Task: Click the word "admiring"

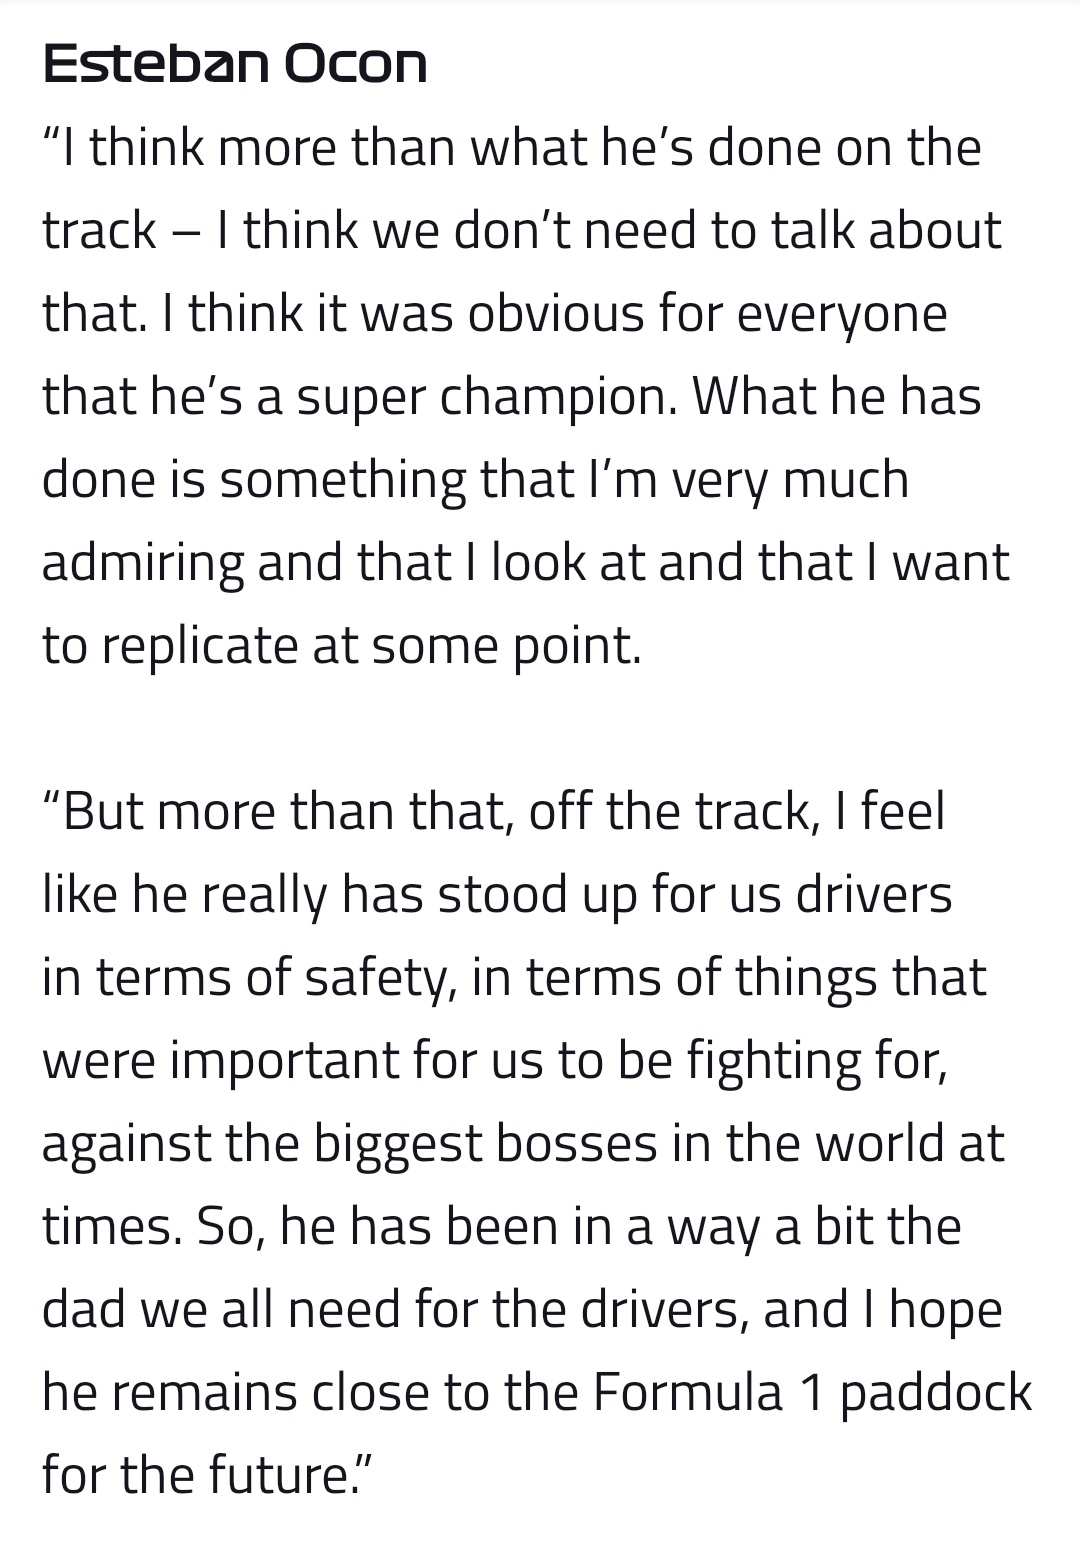Action: (x=142, y=563)
